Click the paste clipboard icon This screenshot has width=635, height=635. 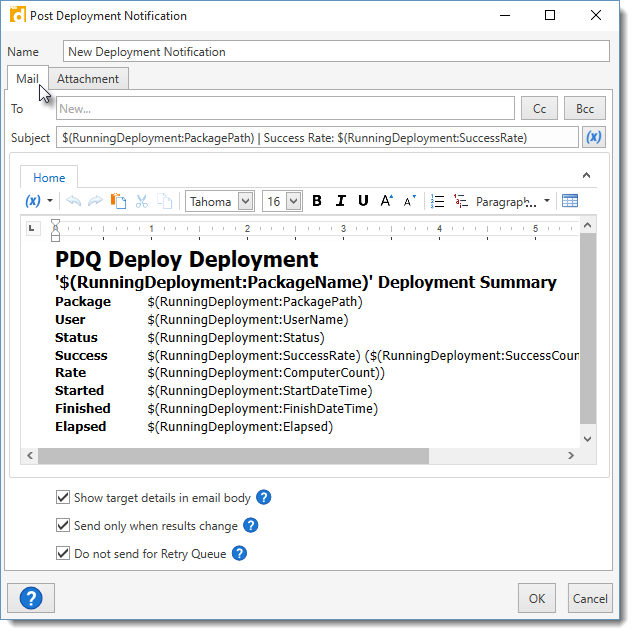119,201
